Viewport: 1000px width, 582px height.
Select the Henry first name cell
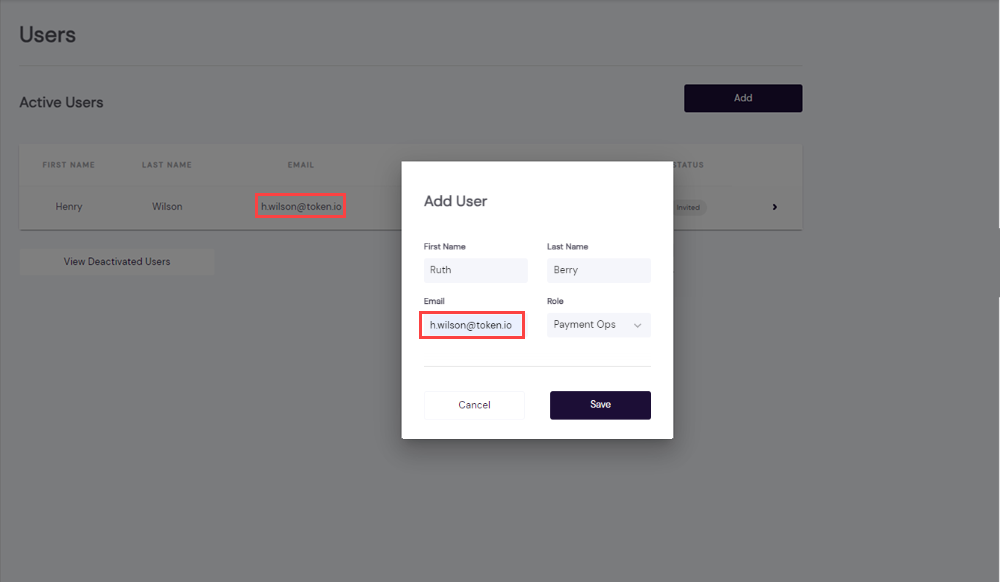(x=69, y=207)
